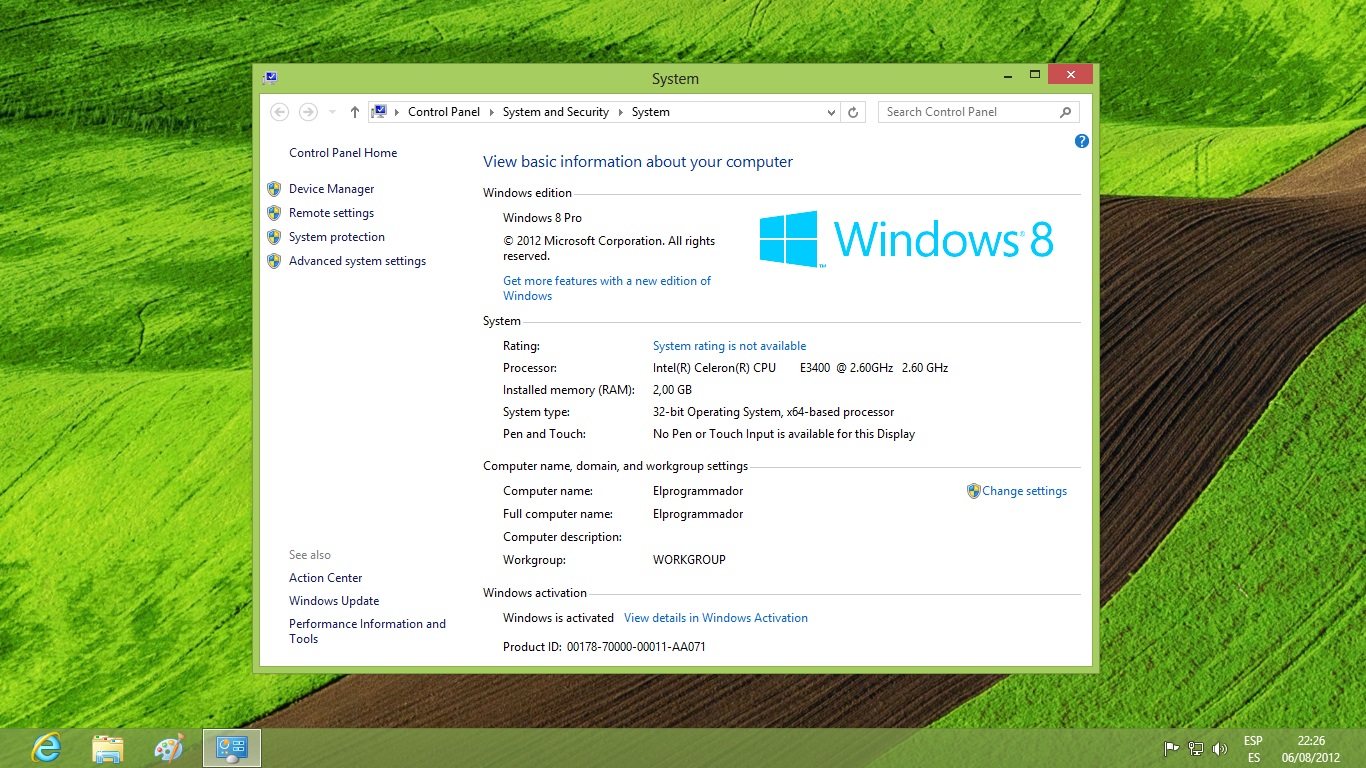Open Remote settings link

(x=332, y=213)
